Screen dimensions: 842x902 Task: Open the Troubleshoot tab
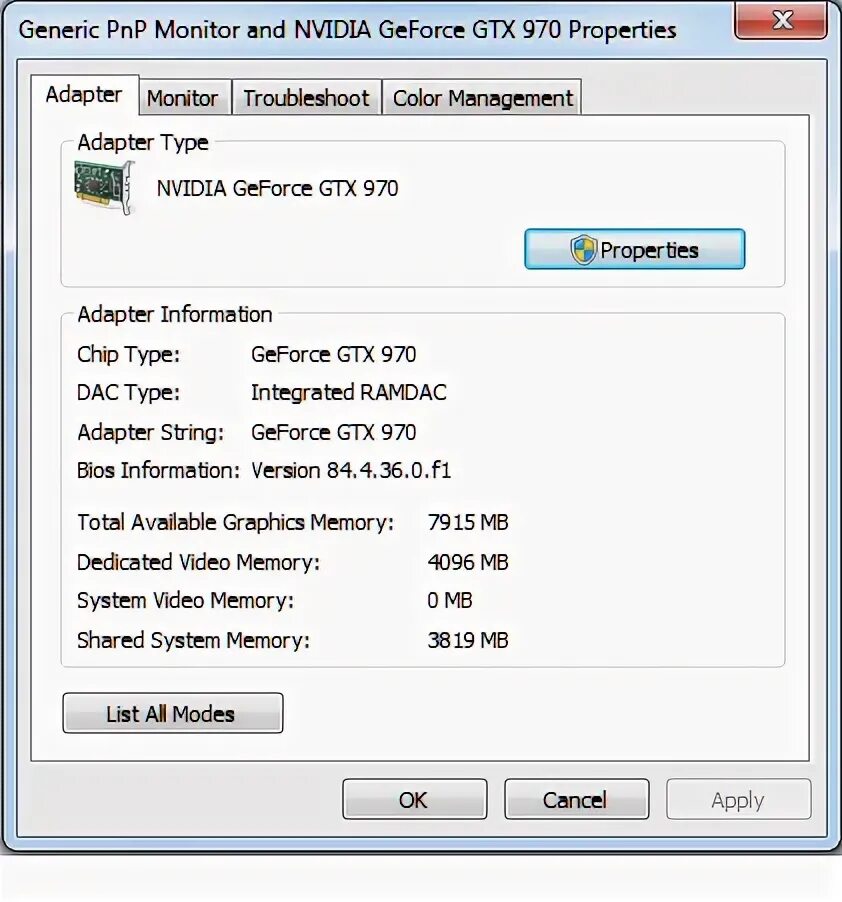pos(307,98)
